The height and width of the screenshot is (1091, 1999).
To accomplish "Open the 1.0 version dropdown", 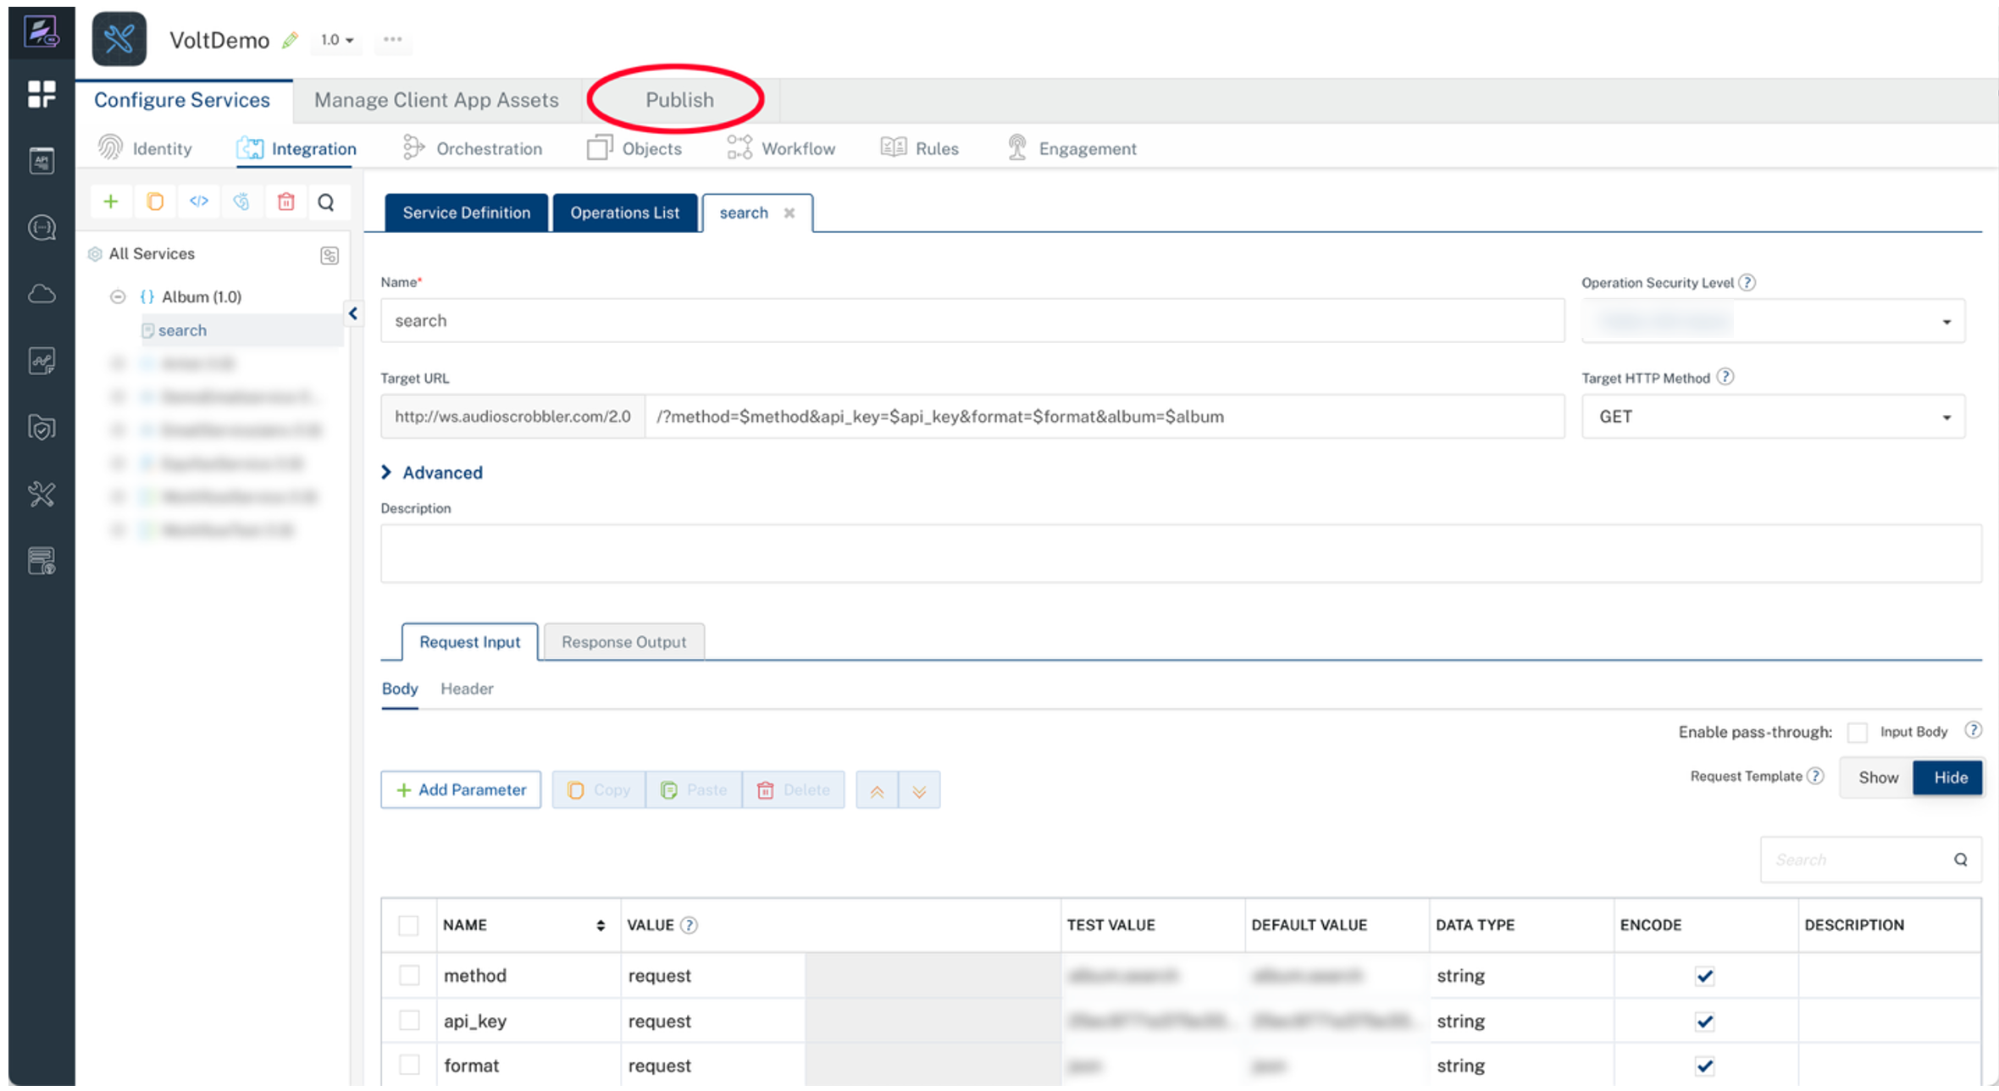I will click(337, 40).
